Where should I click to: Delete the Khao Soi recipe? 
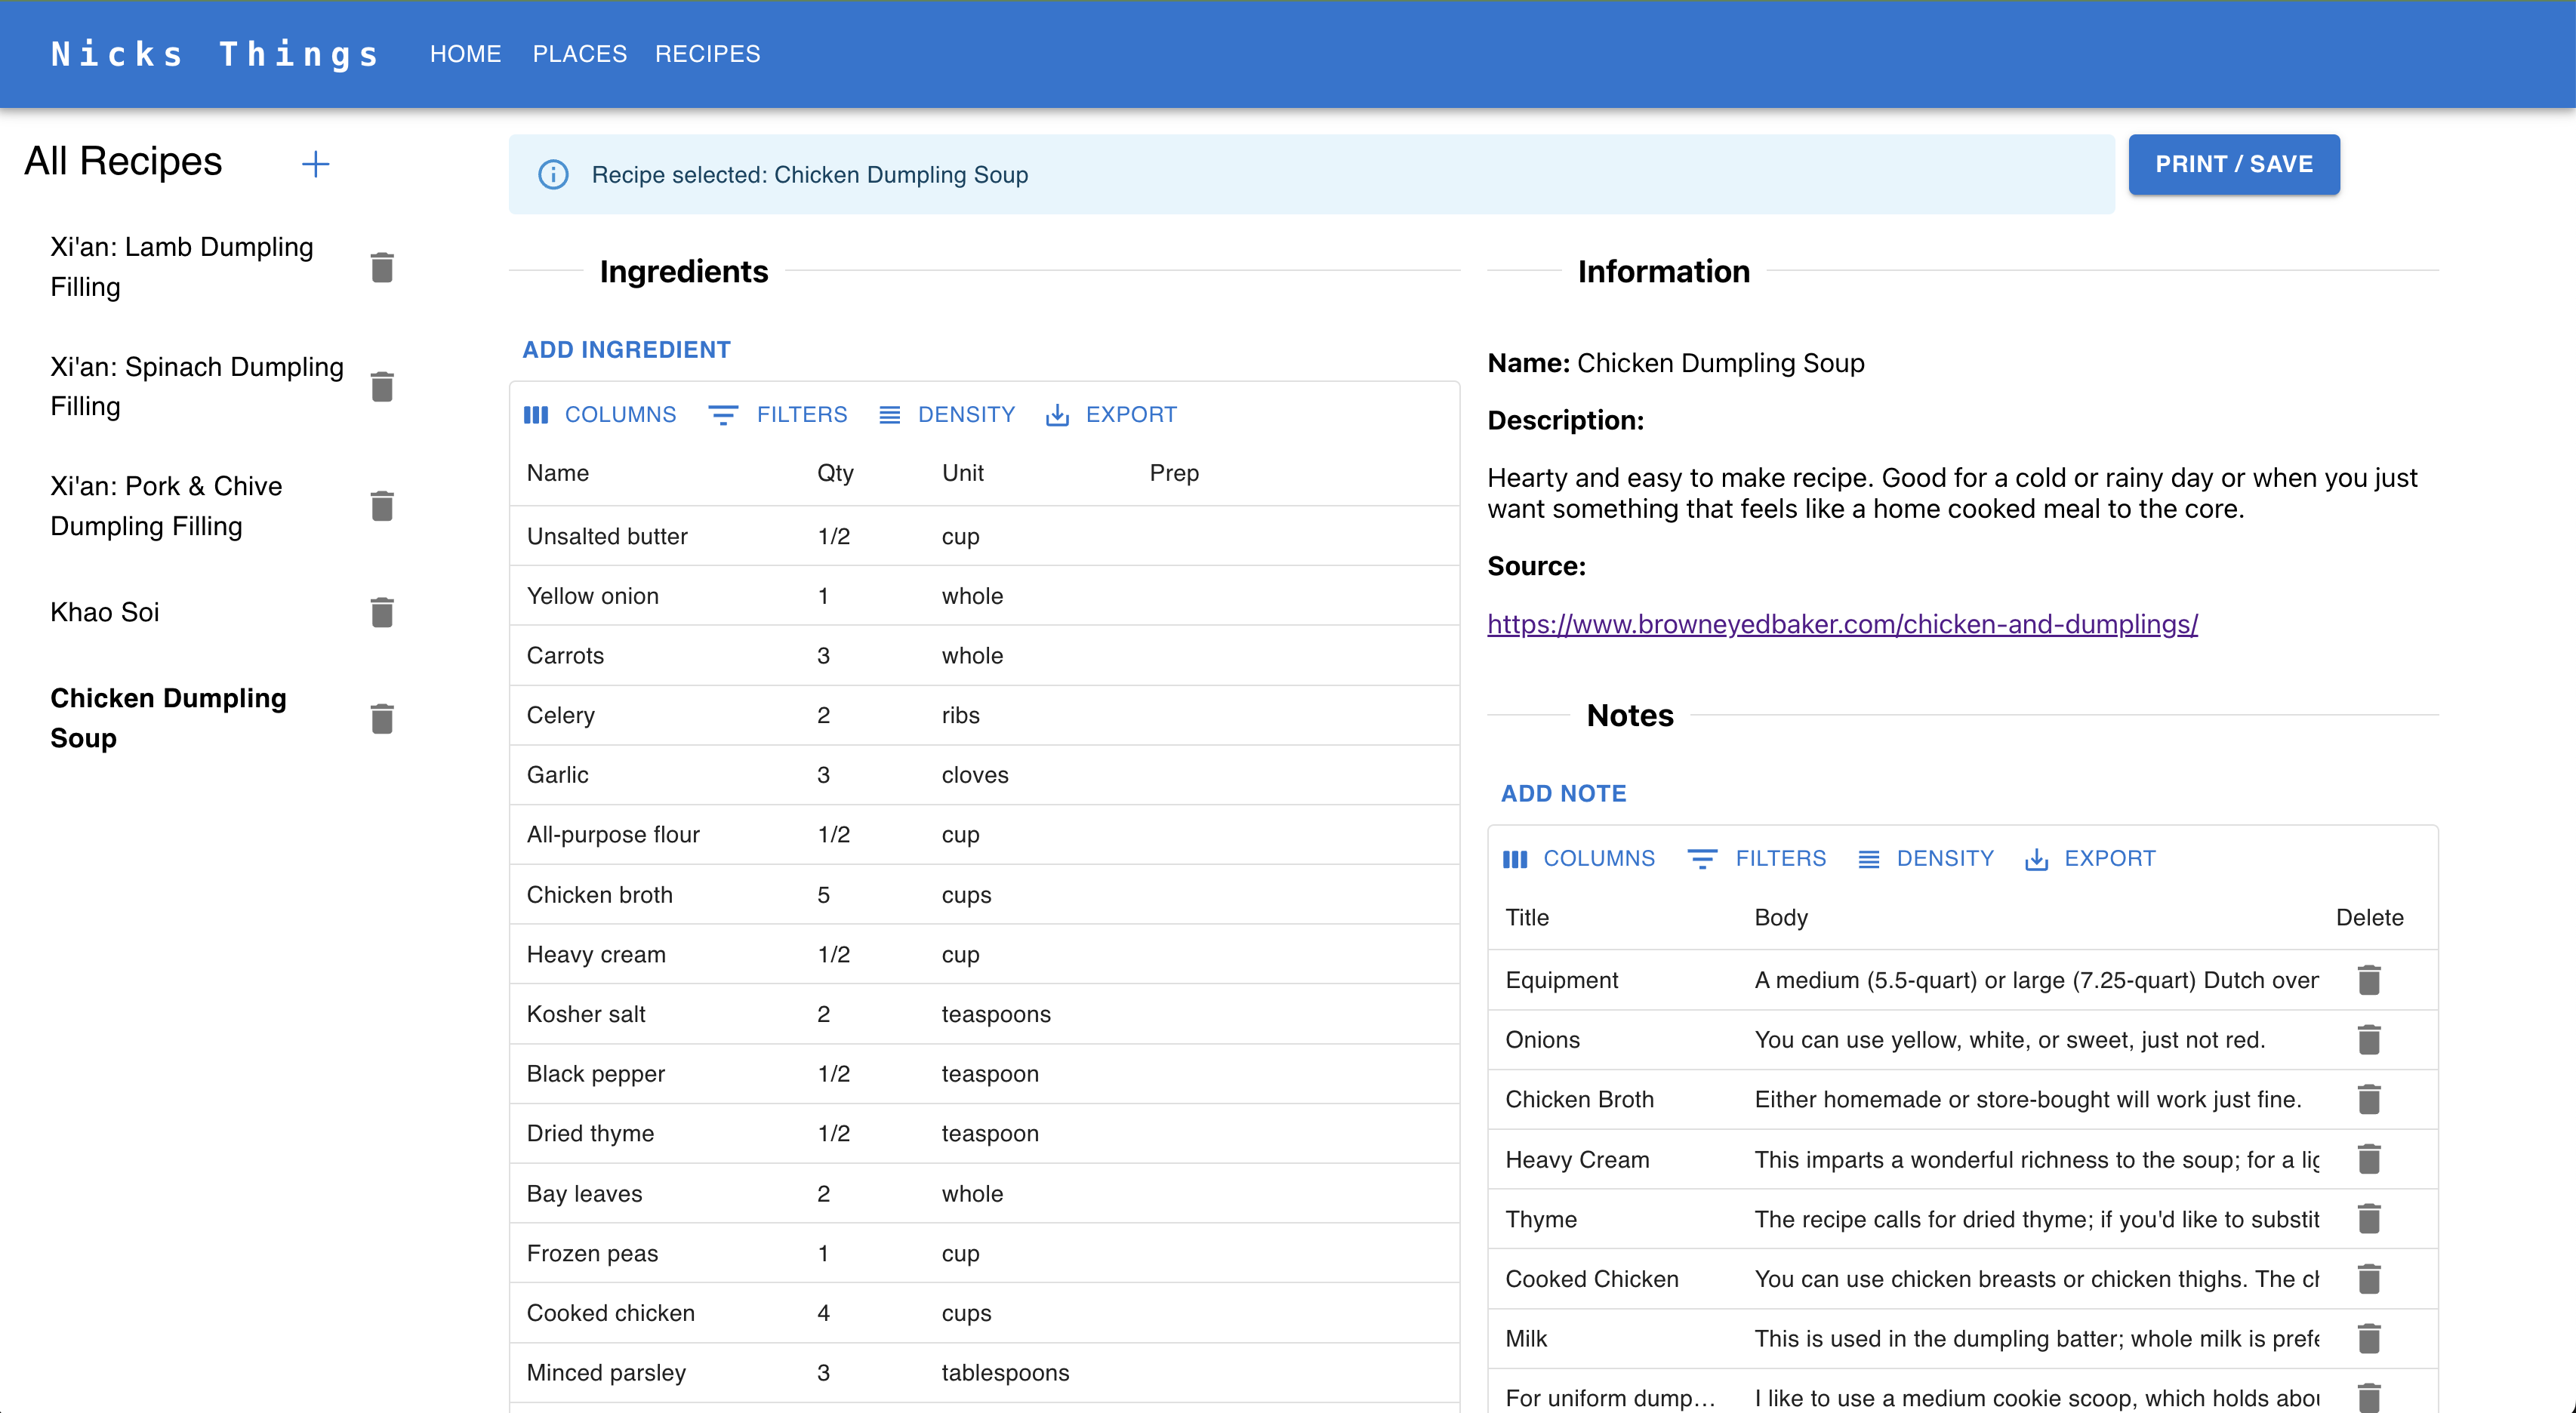click(382, 612)
